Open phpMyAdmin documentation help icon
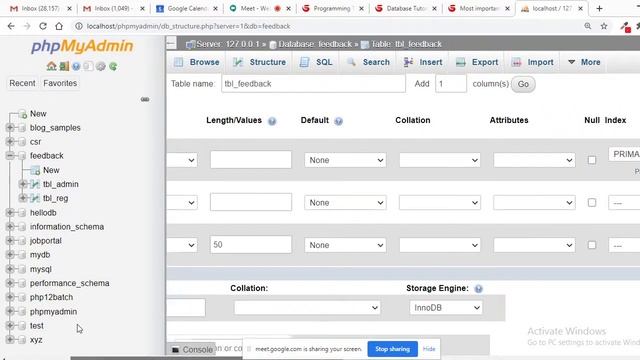640x360 pixels. (x=76, y=66)
